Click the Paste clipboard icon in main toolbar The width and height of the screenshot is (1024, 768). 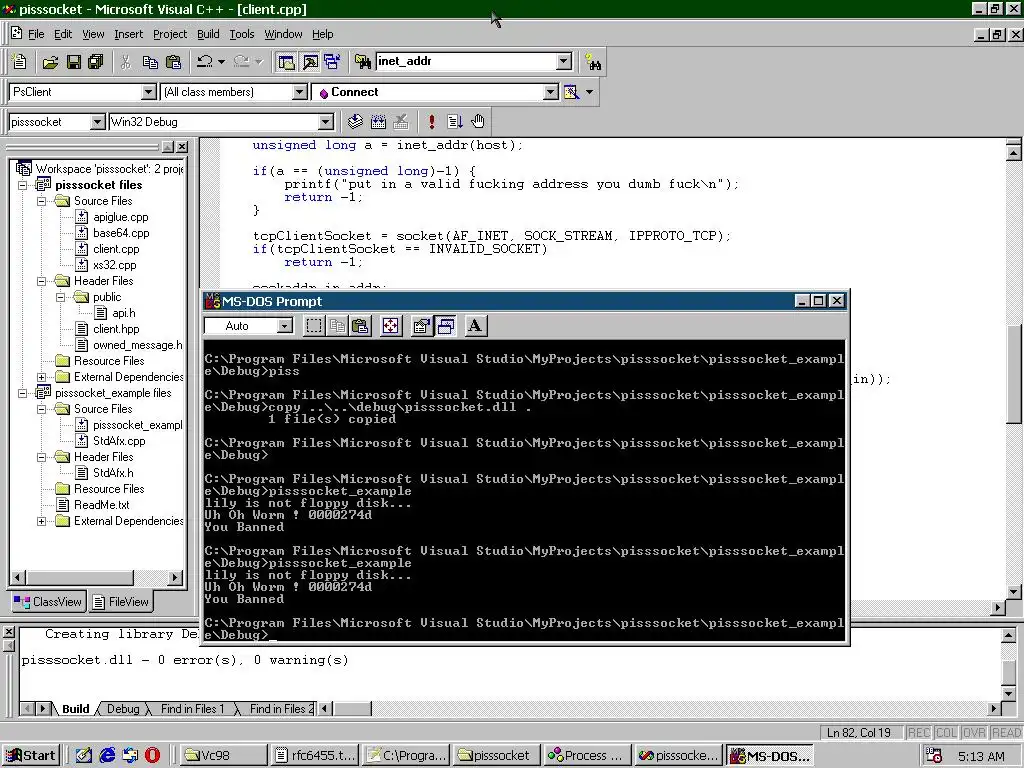tap(174, 62)
